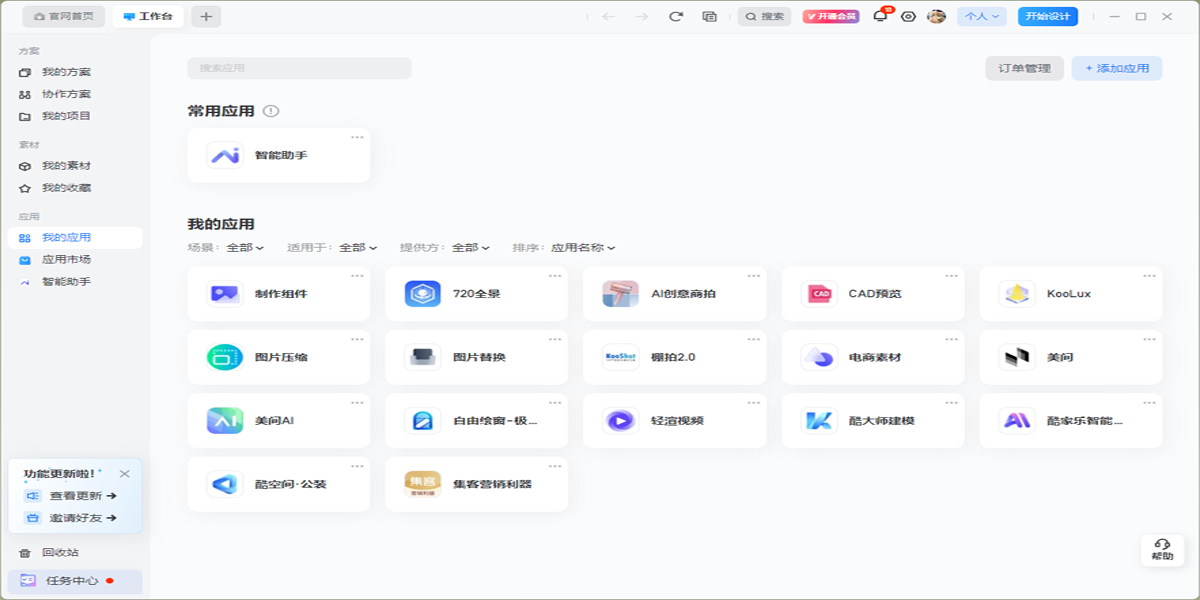Click the notification bell icon

click(880, 17)
